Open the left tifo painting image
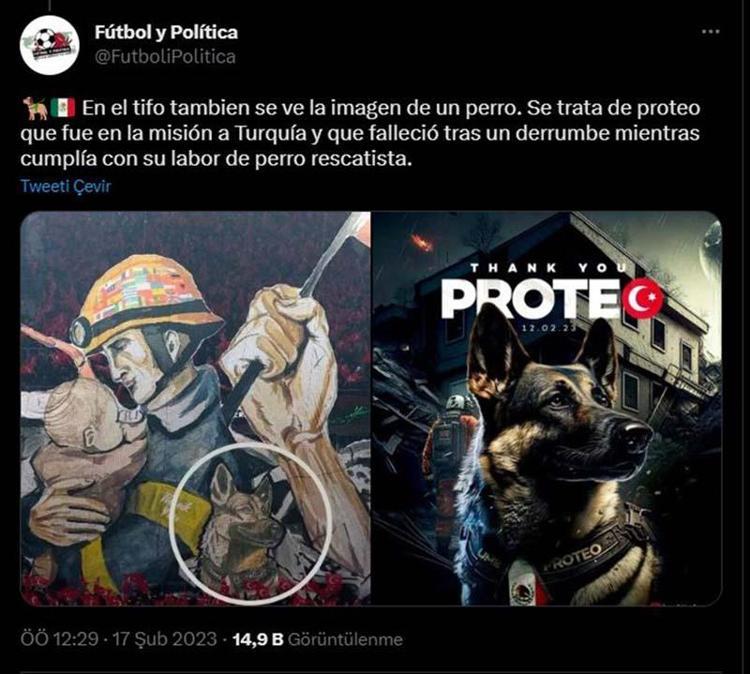 tap(196, 409)
